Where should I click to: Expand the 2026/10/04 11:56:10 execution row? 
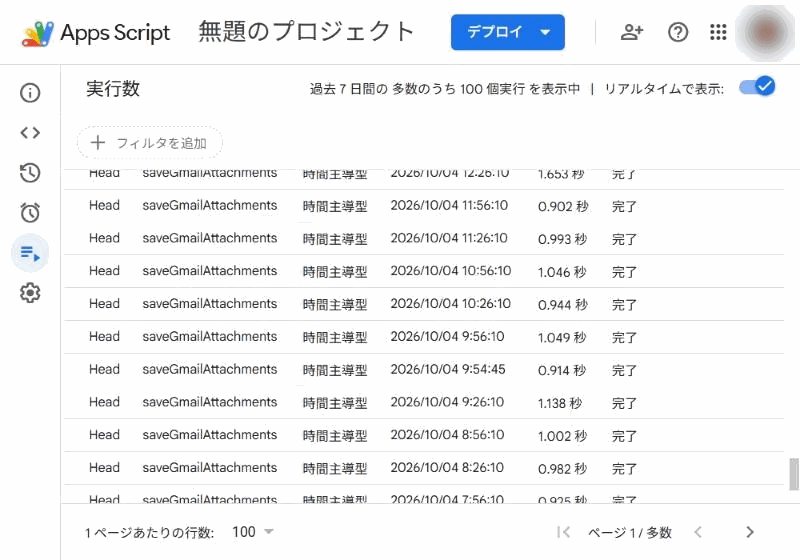click(x=424, y=206)
